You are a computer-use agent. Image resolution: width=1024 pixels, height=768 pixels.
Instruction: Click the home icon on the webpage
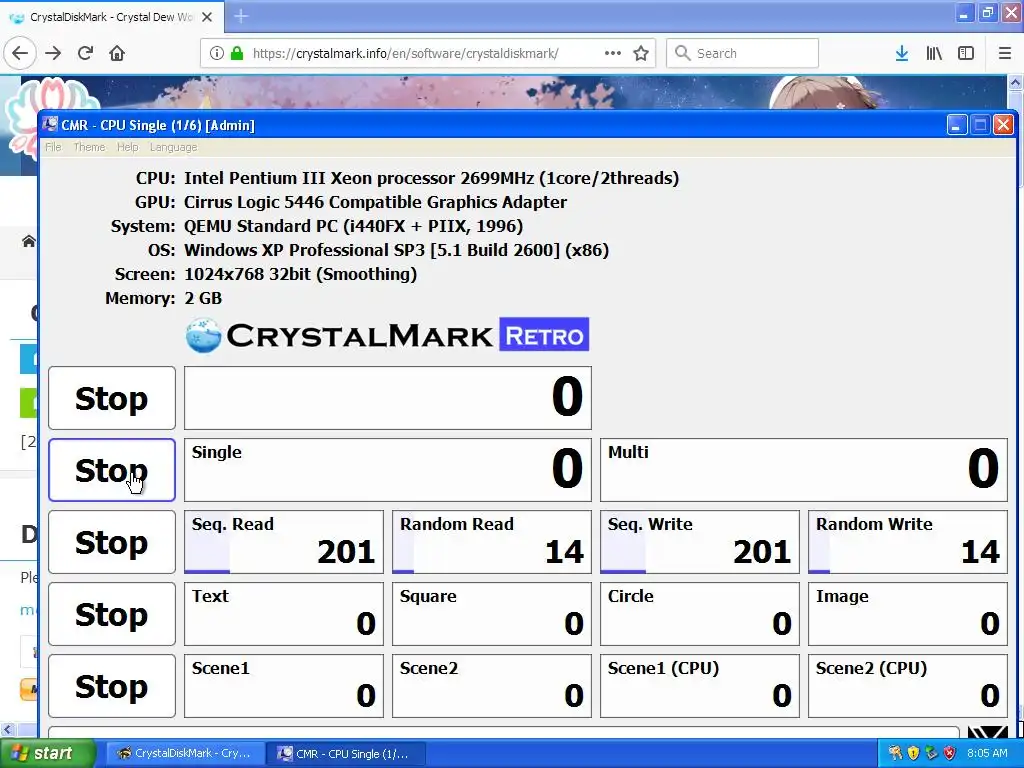click(x=29, y=241)
